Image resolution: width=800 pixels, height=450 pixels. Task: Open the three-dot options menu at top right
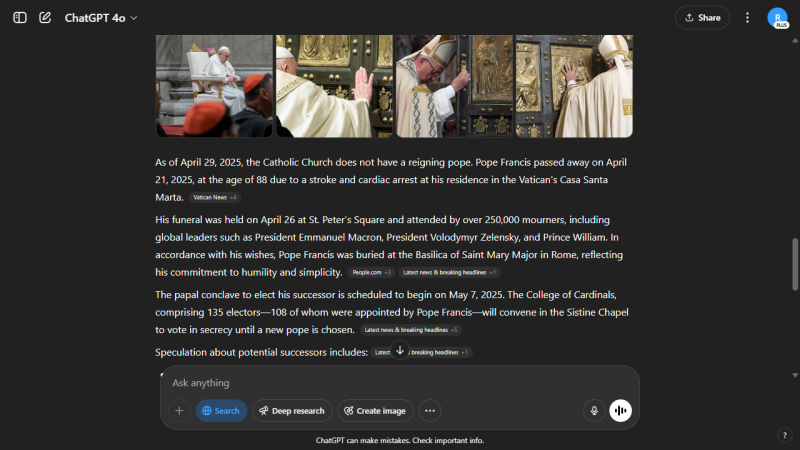(x=747, y=18)
